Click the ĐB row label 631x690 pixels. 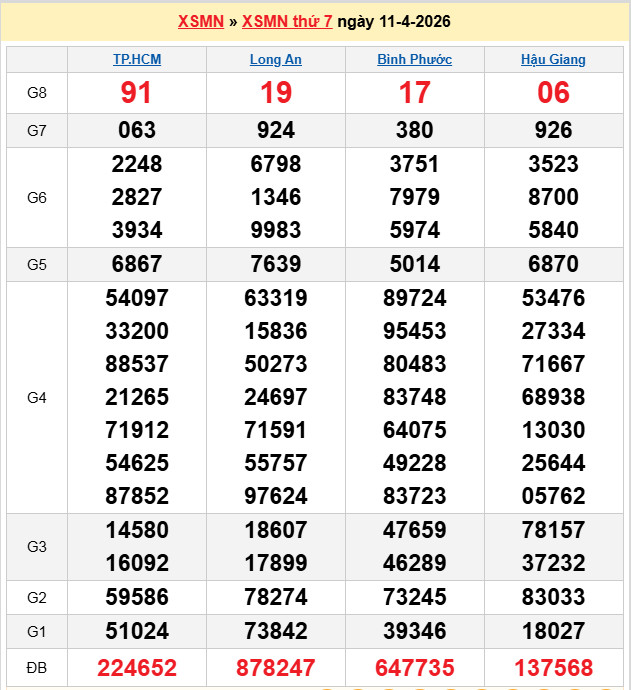(x=37, y=668)
